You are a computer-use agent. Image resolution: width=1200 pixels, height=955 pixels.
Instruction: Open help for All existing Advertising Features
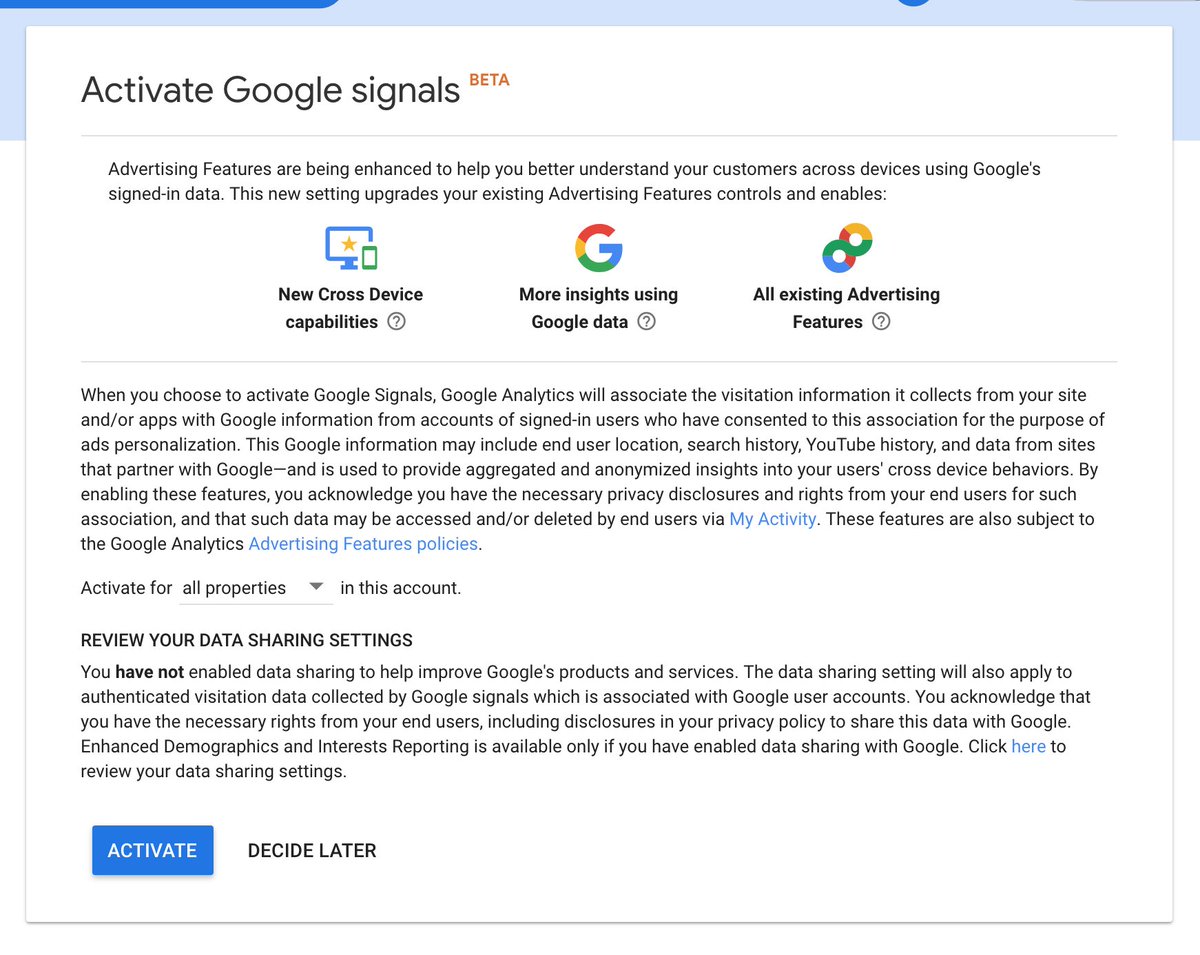881,322
